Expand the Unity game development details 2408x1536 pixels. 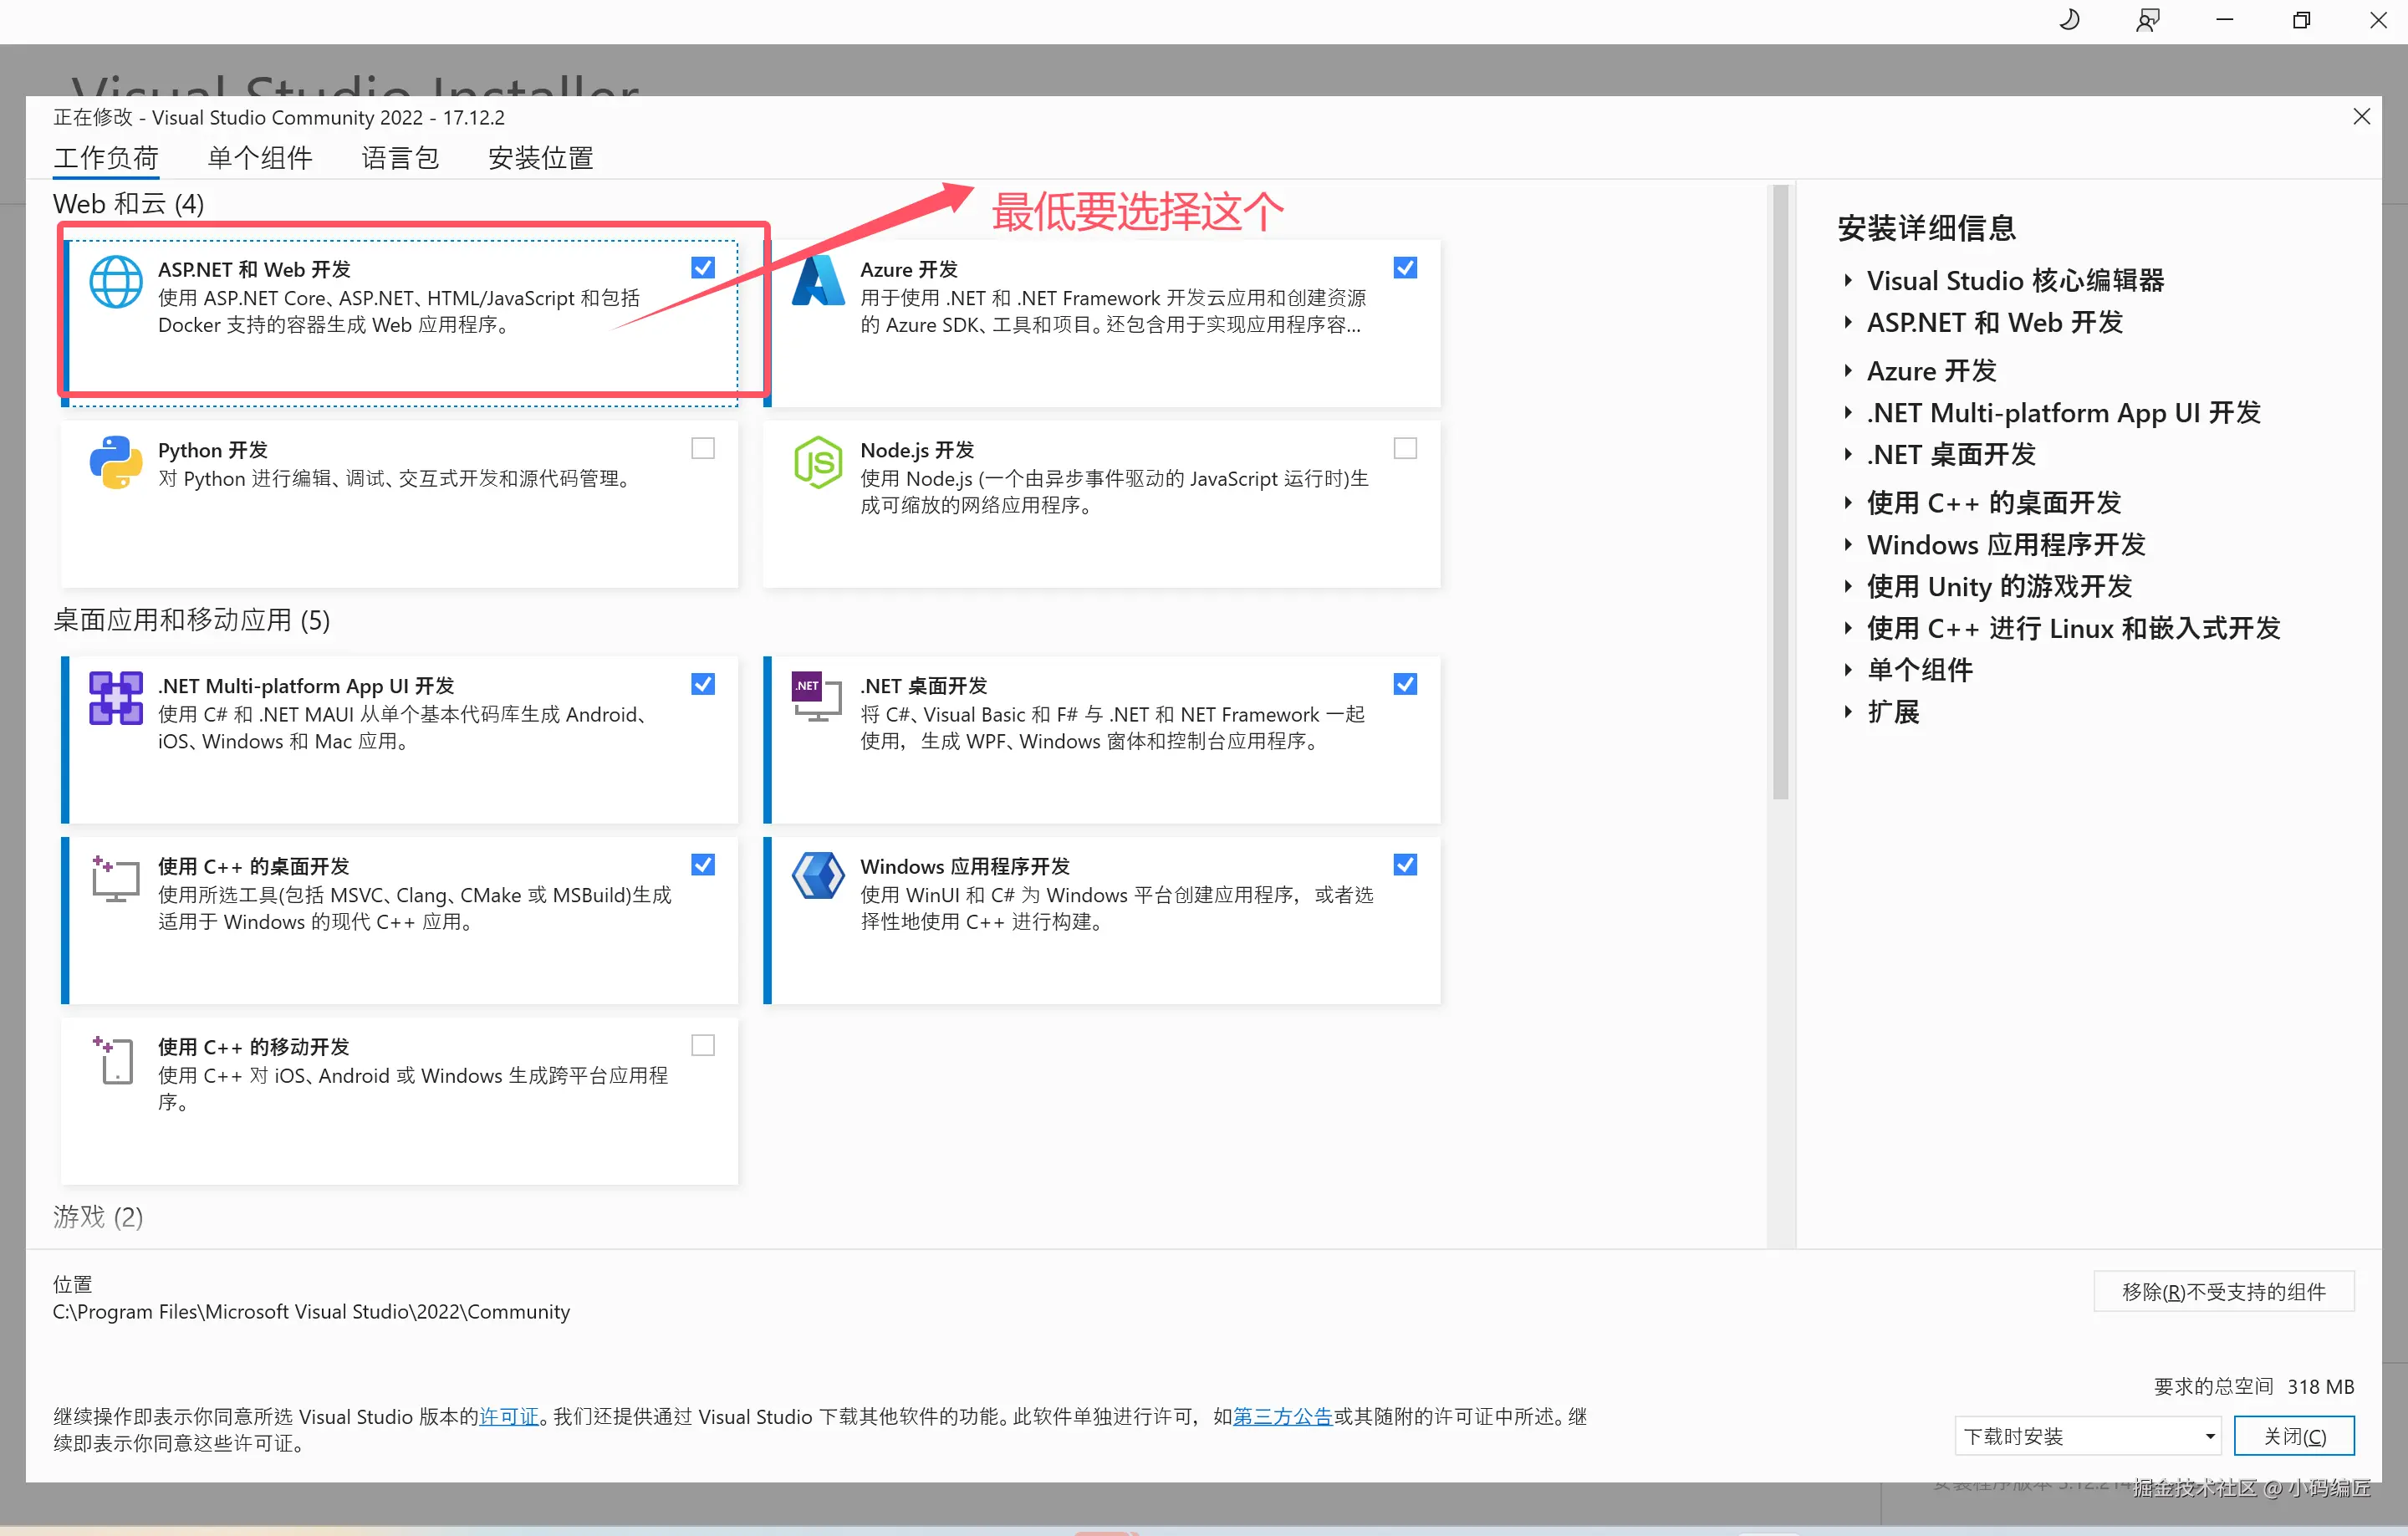click(x=1848, y=587)
